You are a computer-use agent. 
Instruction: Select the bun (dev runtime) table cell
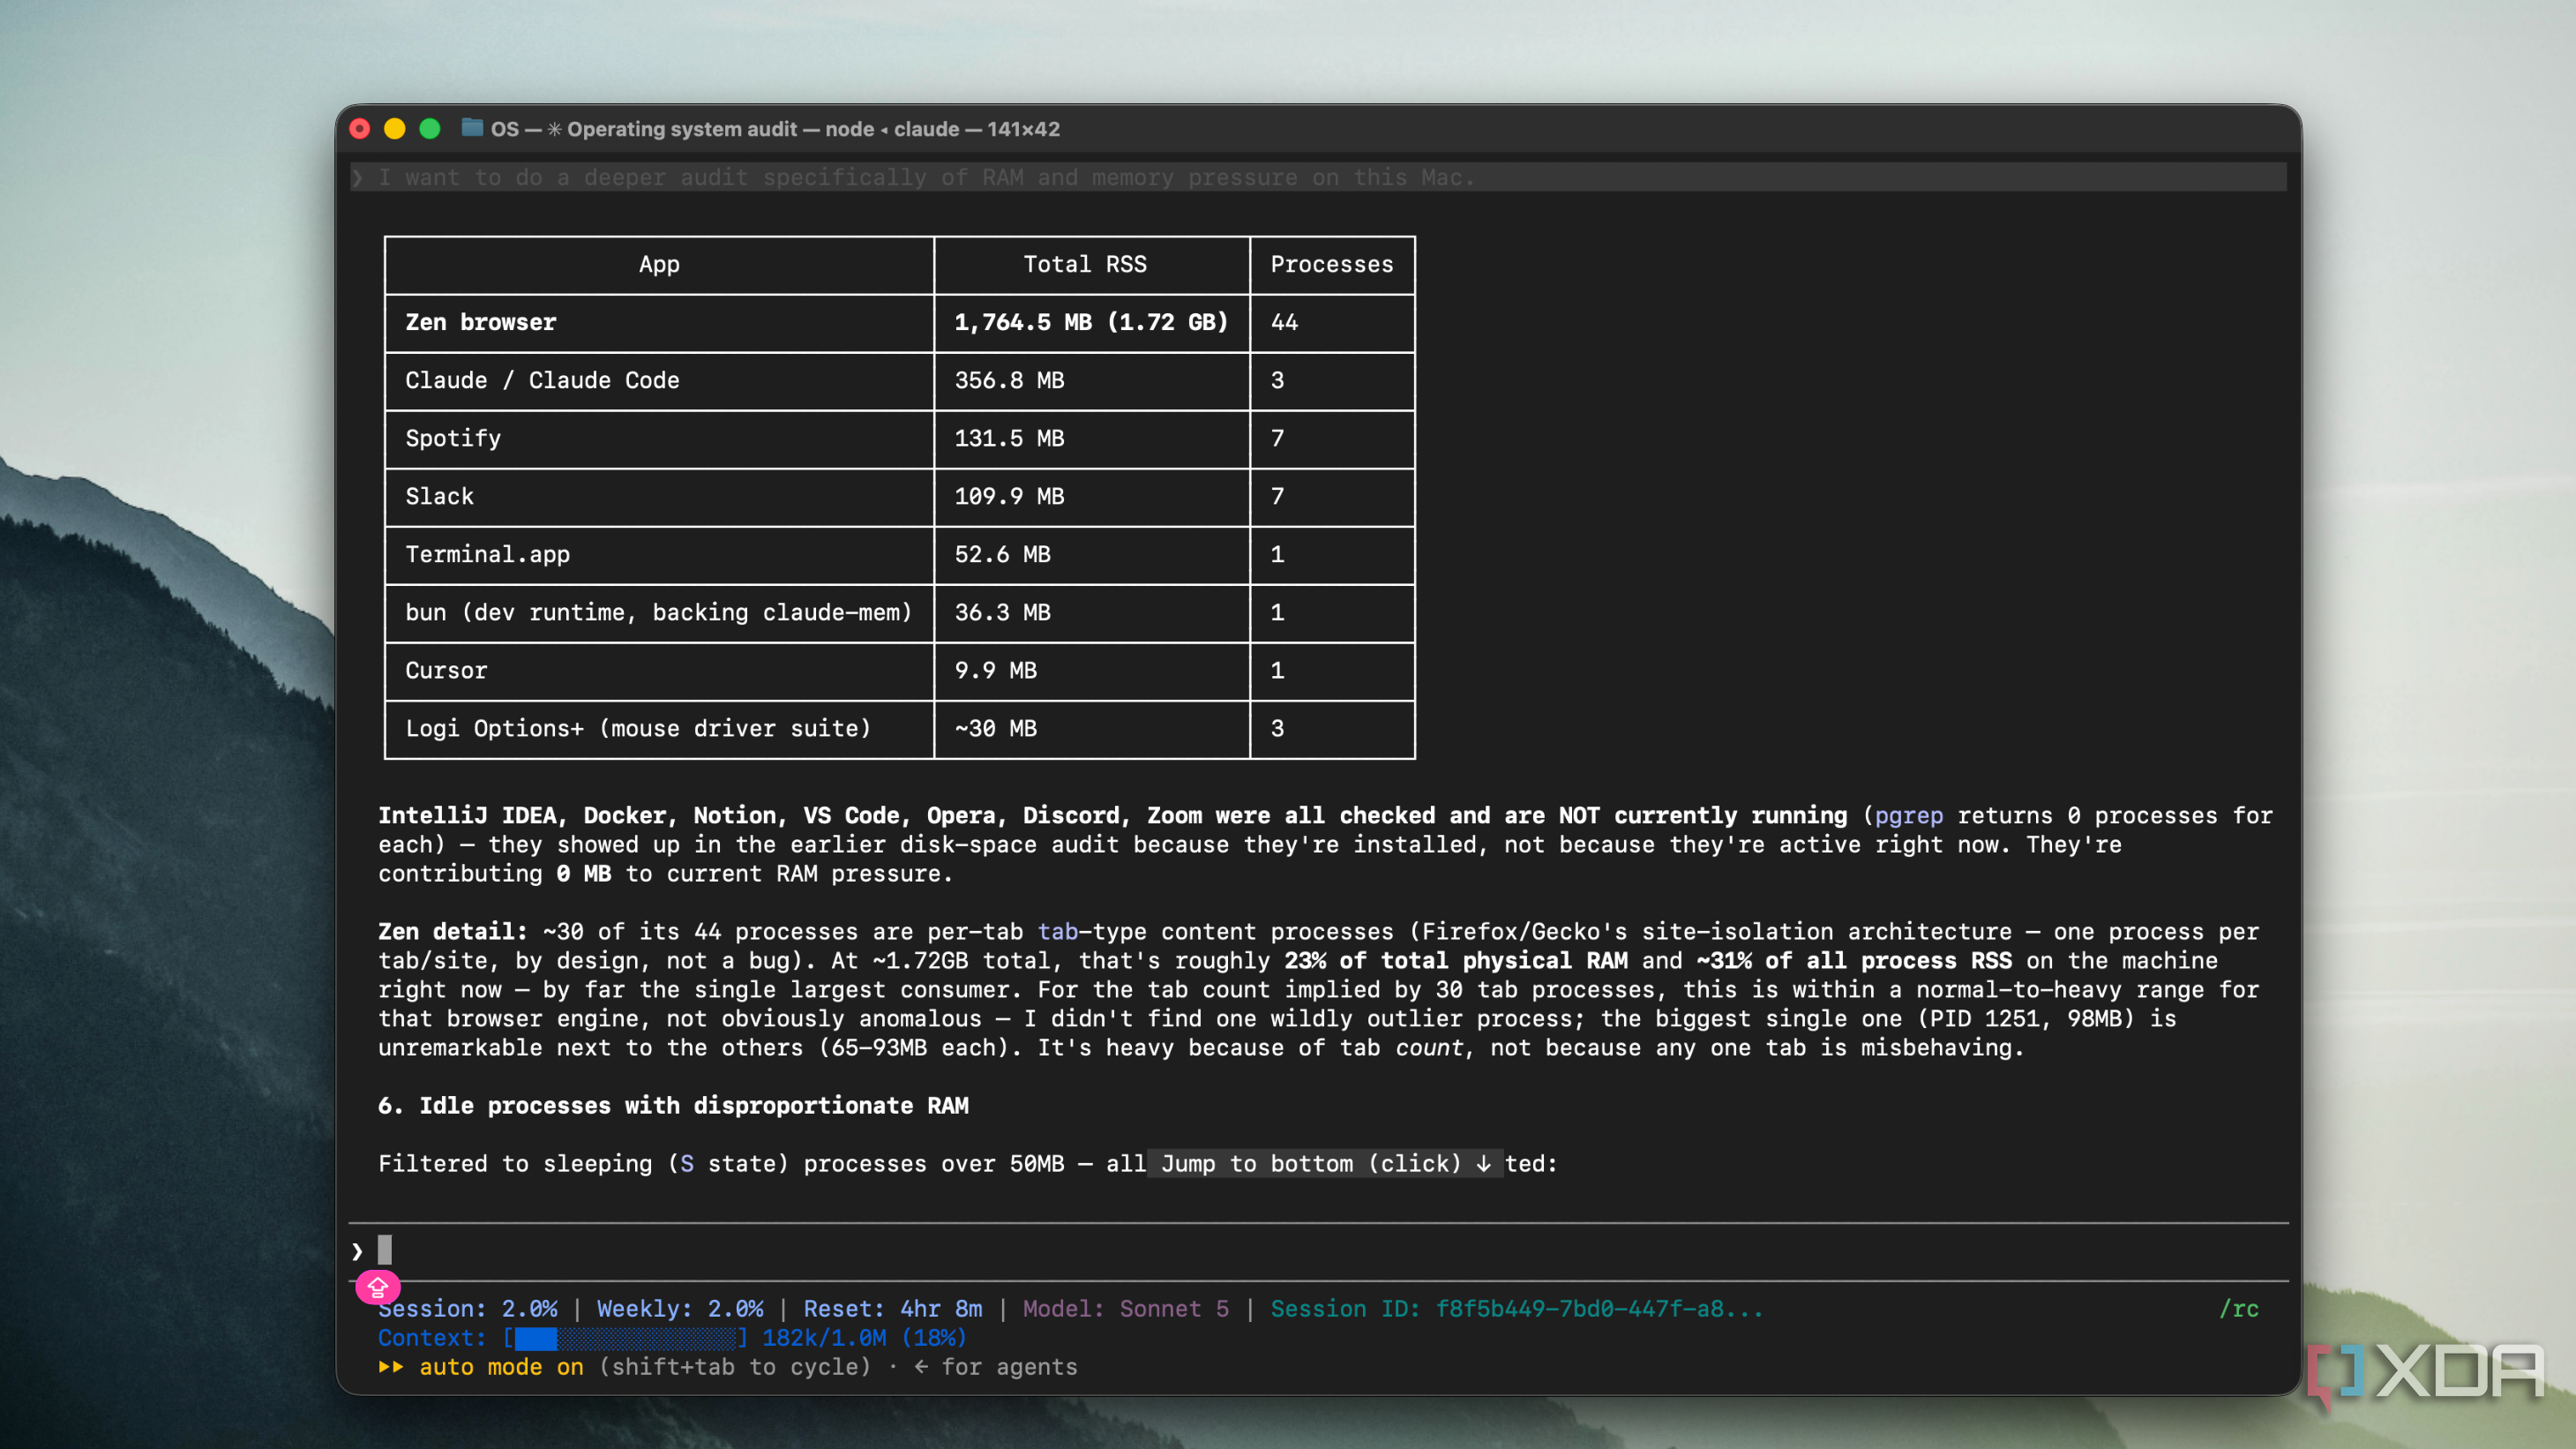click(x=659, y=613)
